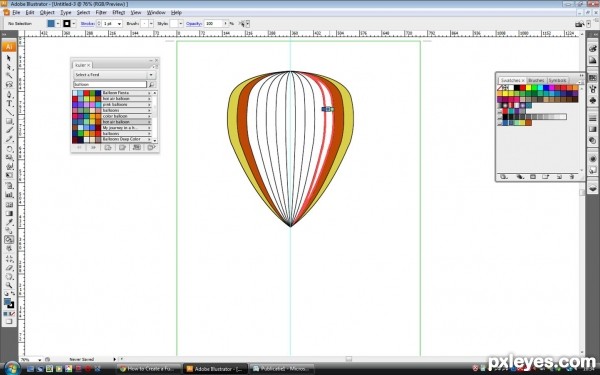Select the Paintbrush tool
Viewport: 600px width, 375px height.
click(x=9, y=130)
